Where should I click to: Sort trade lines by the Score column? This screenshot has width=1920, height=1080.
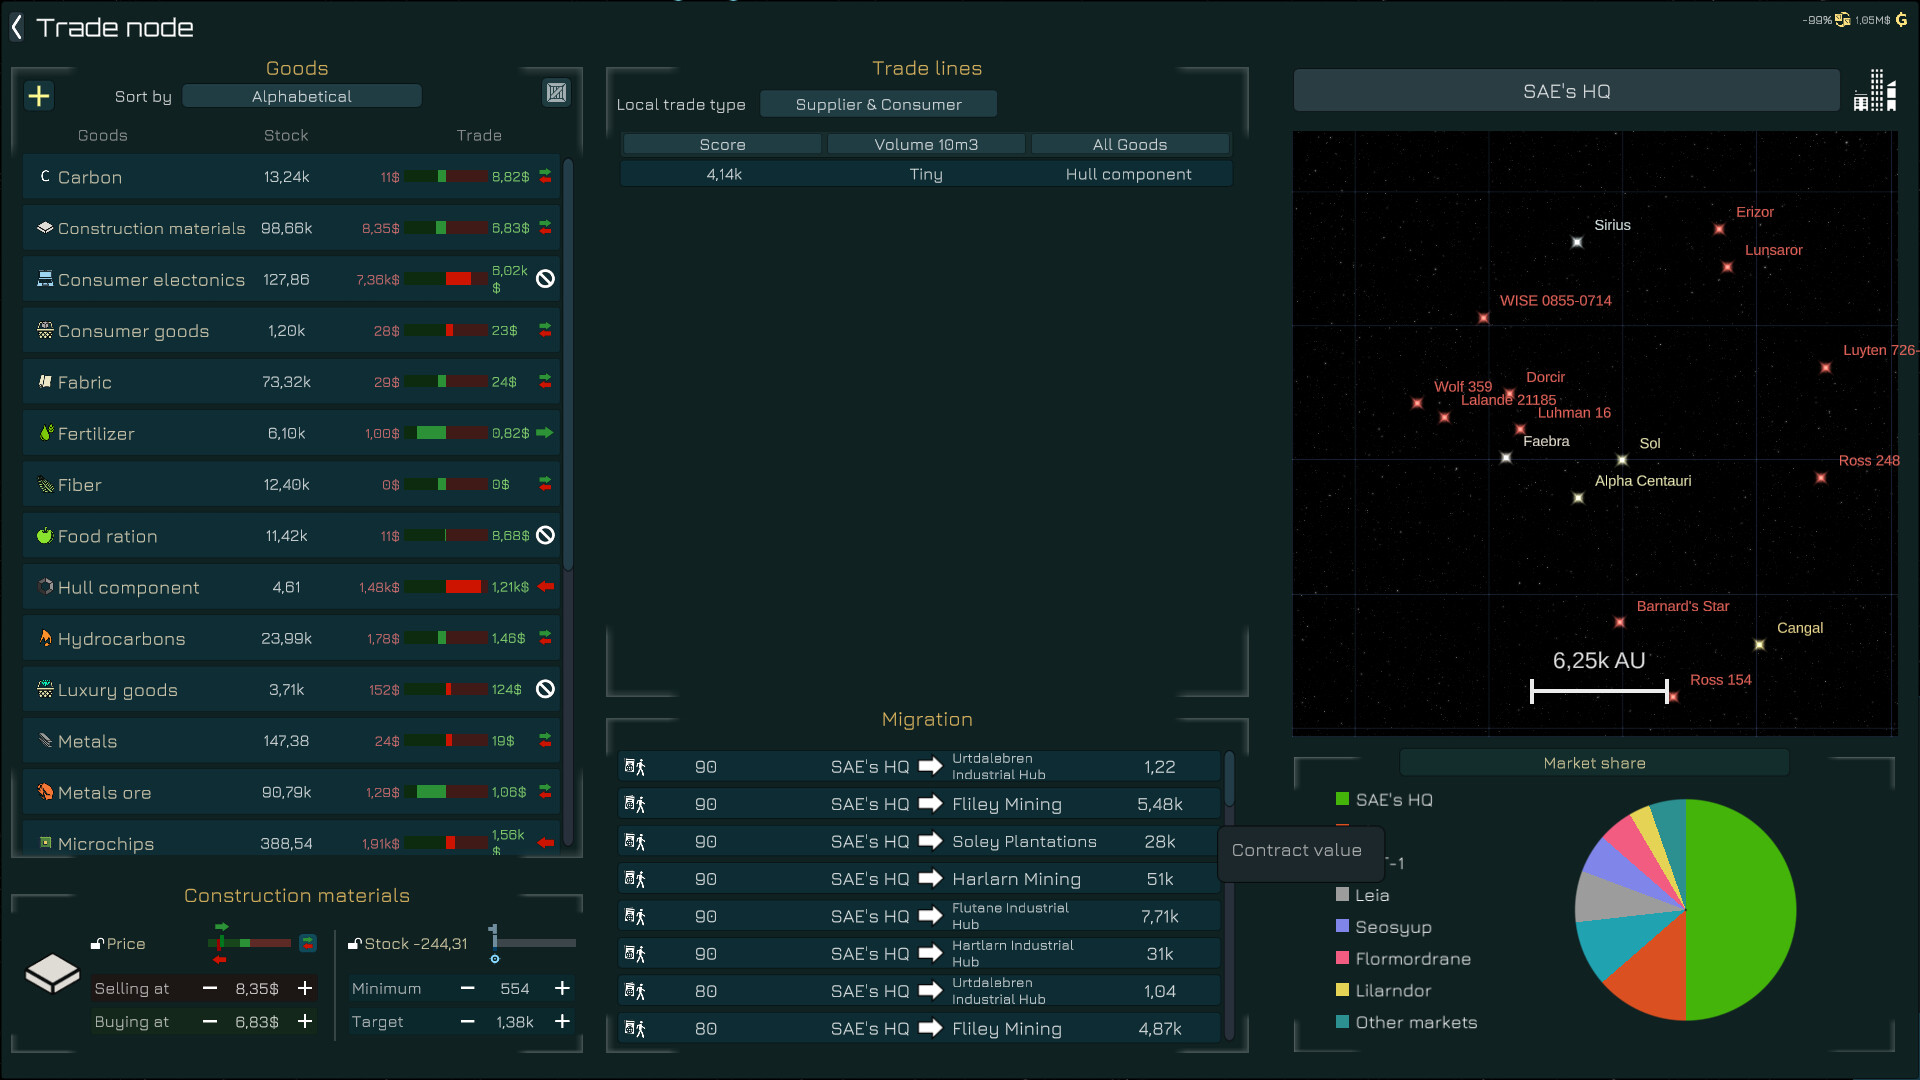[722, 145]
